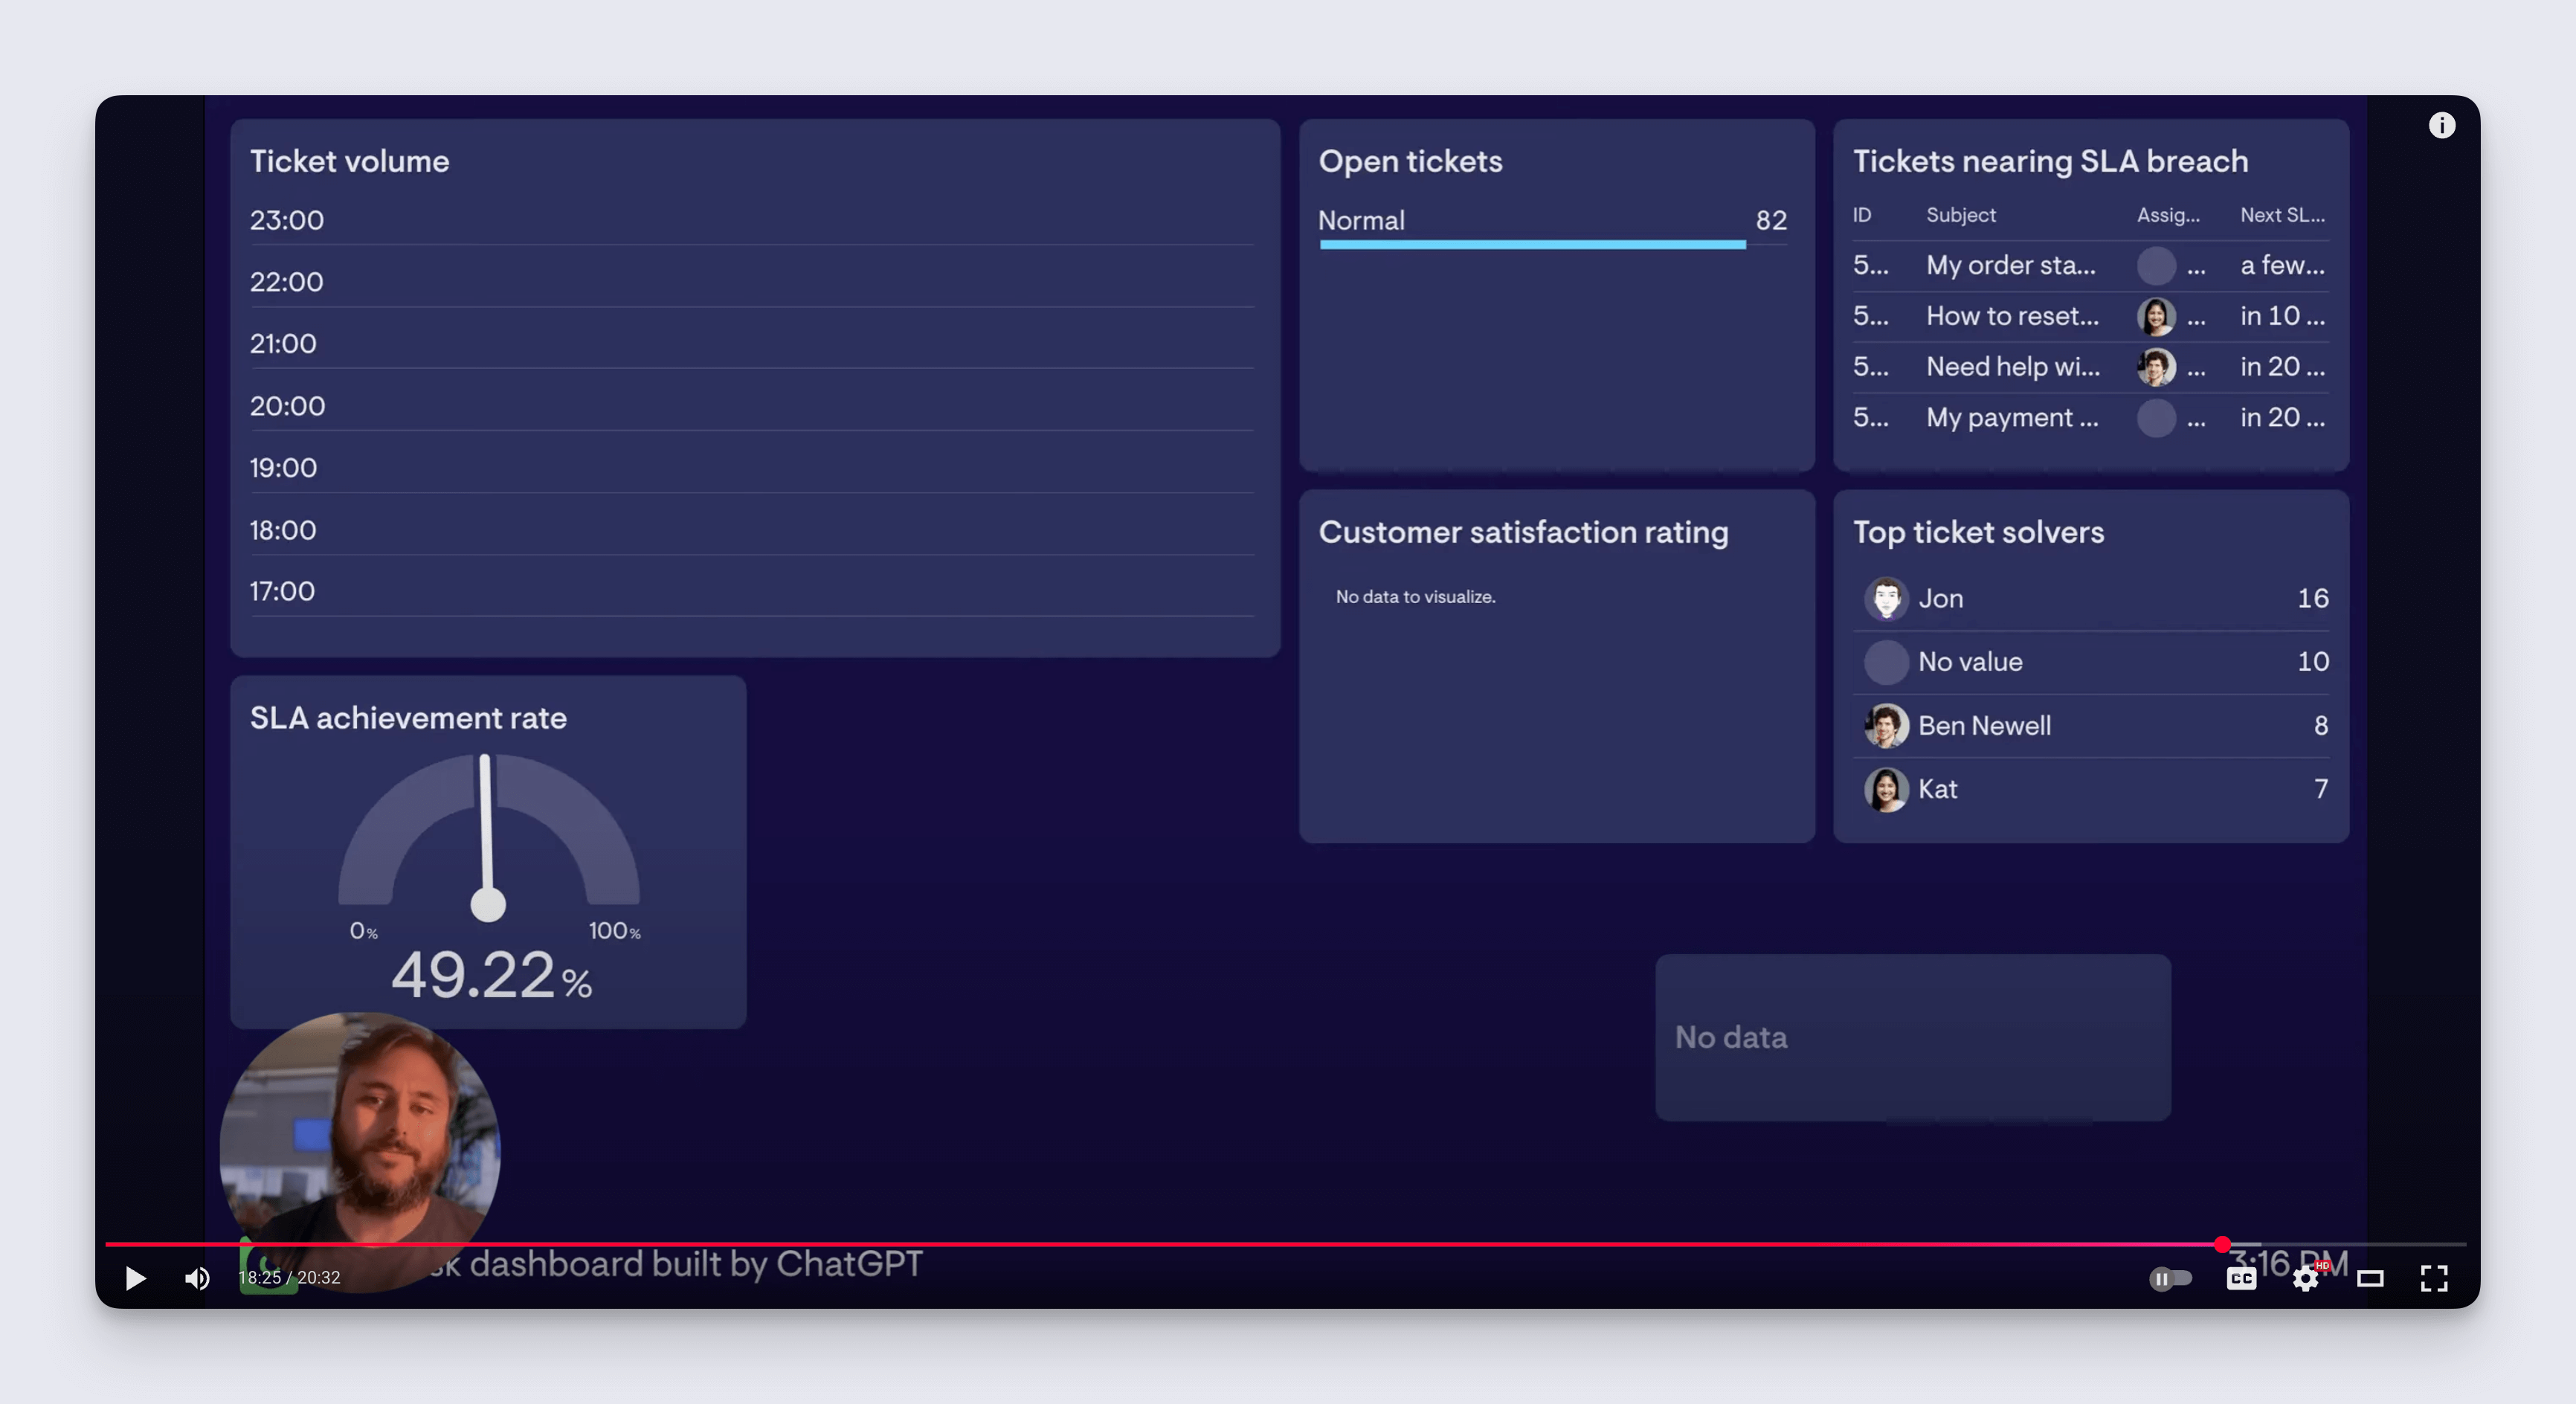This screenshot has height=1404, width=2576.
Task: Play the video
Action: pyautogui.click(x=135, y=1277)
